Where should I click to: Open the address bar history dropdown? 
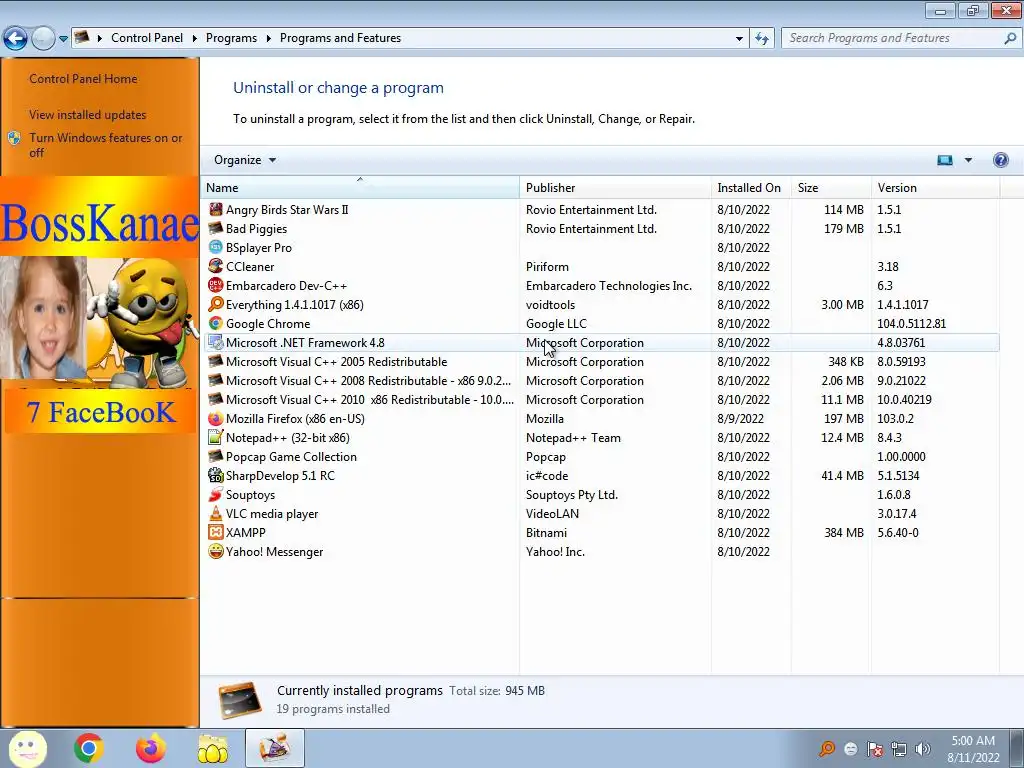tap(739, 39)
